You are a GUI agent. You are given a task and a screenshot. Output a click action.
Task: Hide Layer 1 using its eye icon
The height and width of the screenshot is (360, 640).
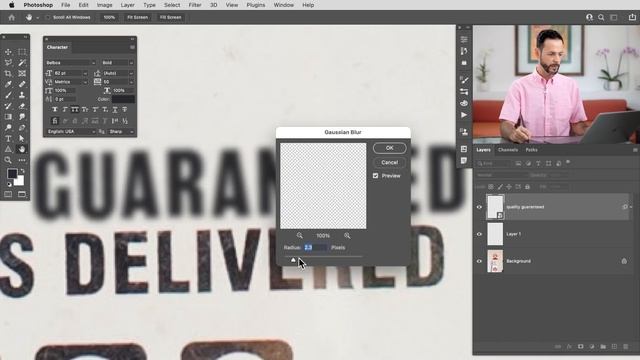tap(479, 234)
